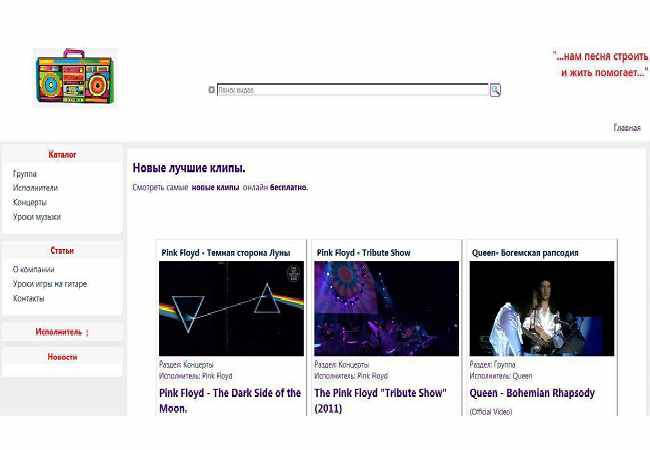
Task: Click the boombox site logo
Action: click(75, 77)
